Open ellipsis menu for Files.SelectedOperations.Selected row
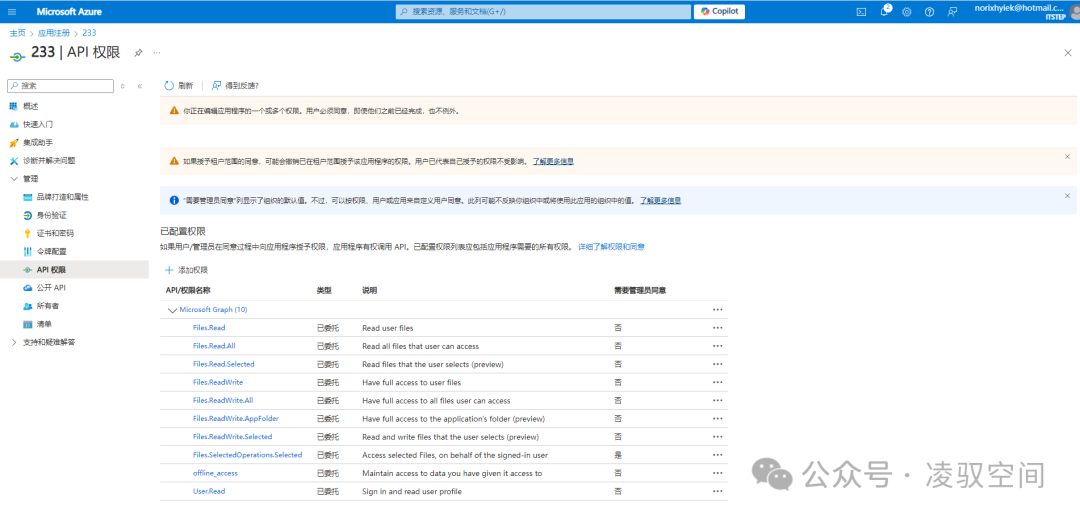The width and height of the screenshot is (1080, 518). [x=718, y=455]
